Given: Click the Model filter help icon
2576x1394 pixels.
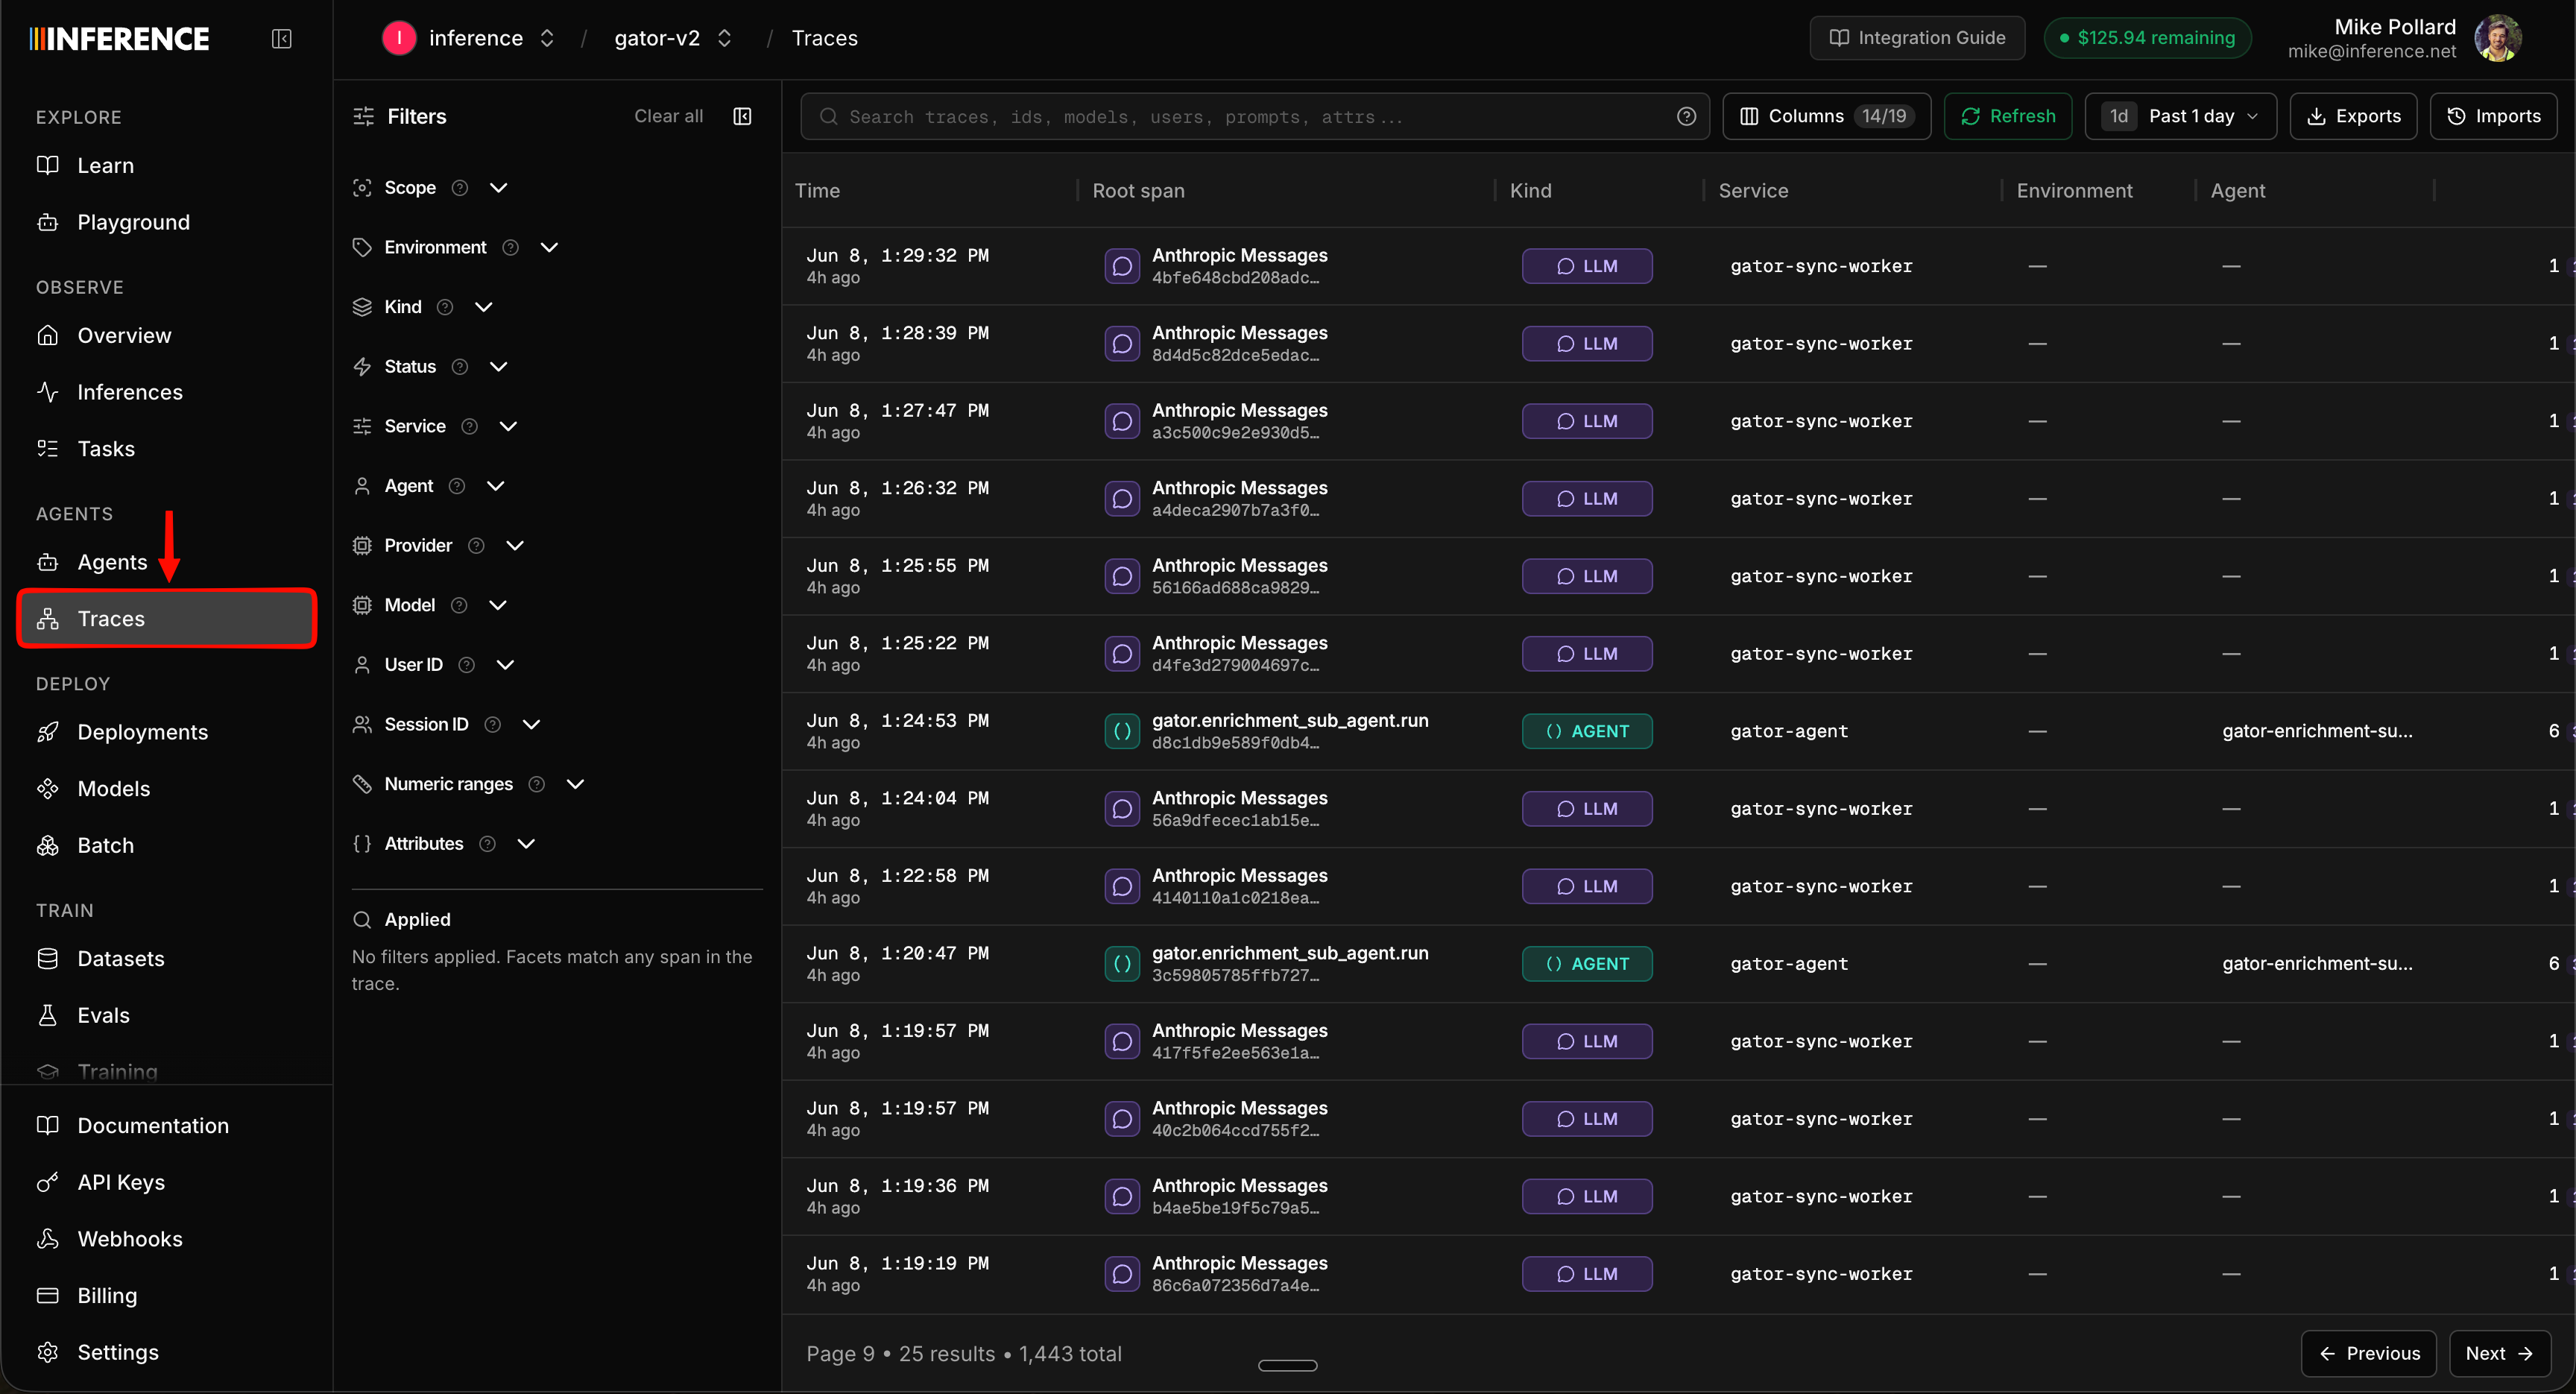Looking at the screenshot, I should [x=459, y=605].
